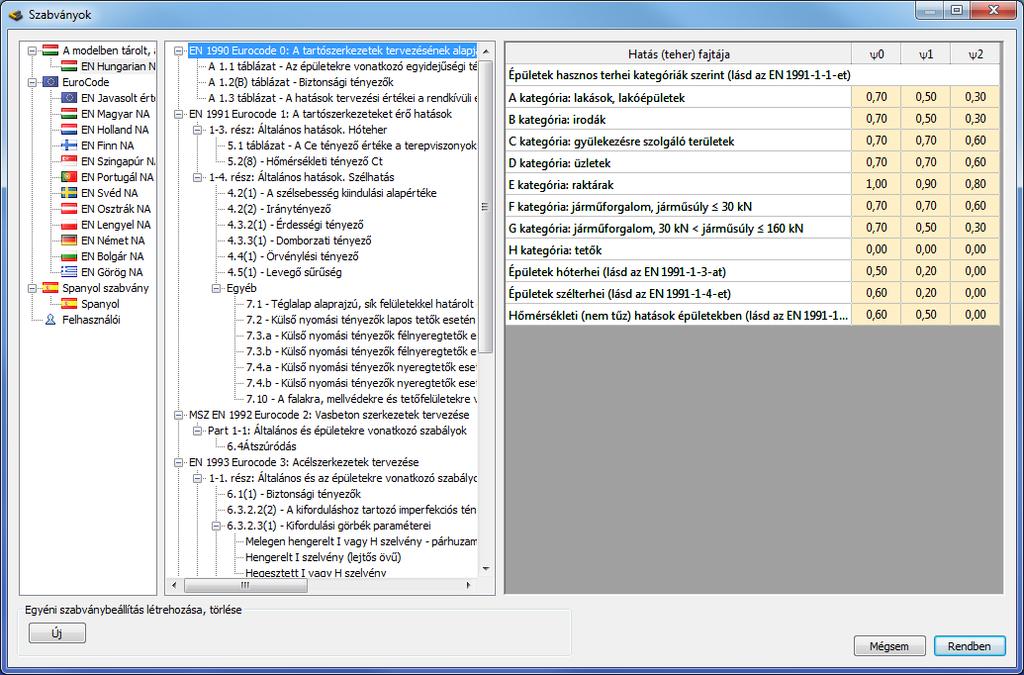This screenshot has width=1024, height=675.
Task: Click the row label B kategória: irodák
Action: click(679, 119)
